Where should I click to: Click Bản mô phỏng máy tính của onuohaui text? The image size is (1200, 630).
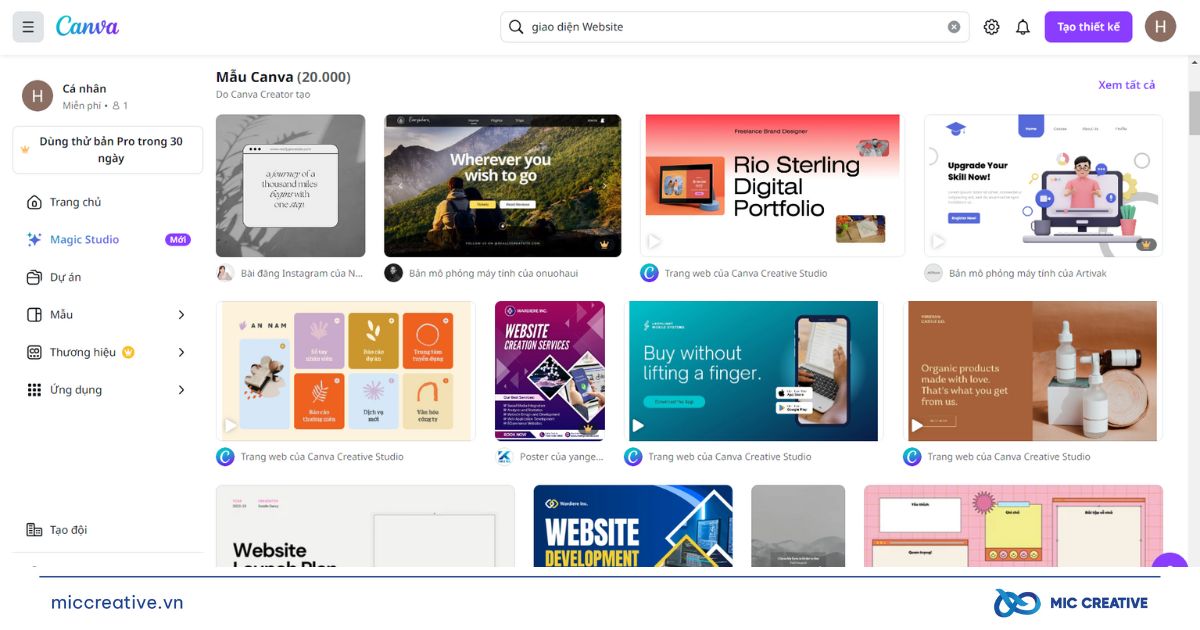pos(493,273)
